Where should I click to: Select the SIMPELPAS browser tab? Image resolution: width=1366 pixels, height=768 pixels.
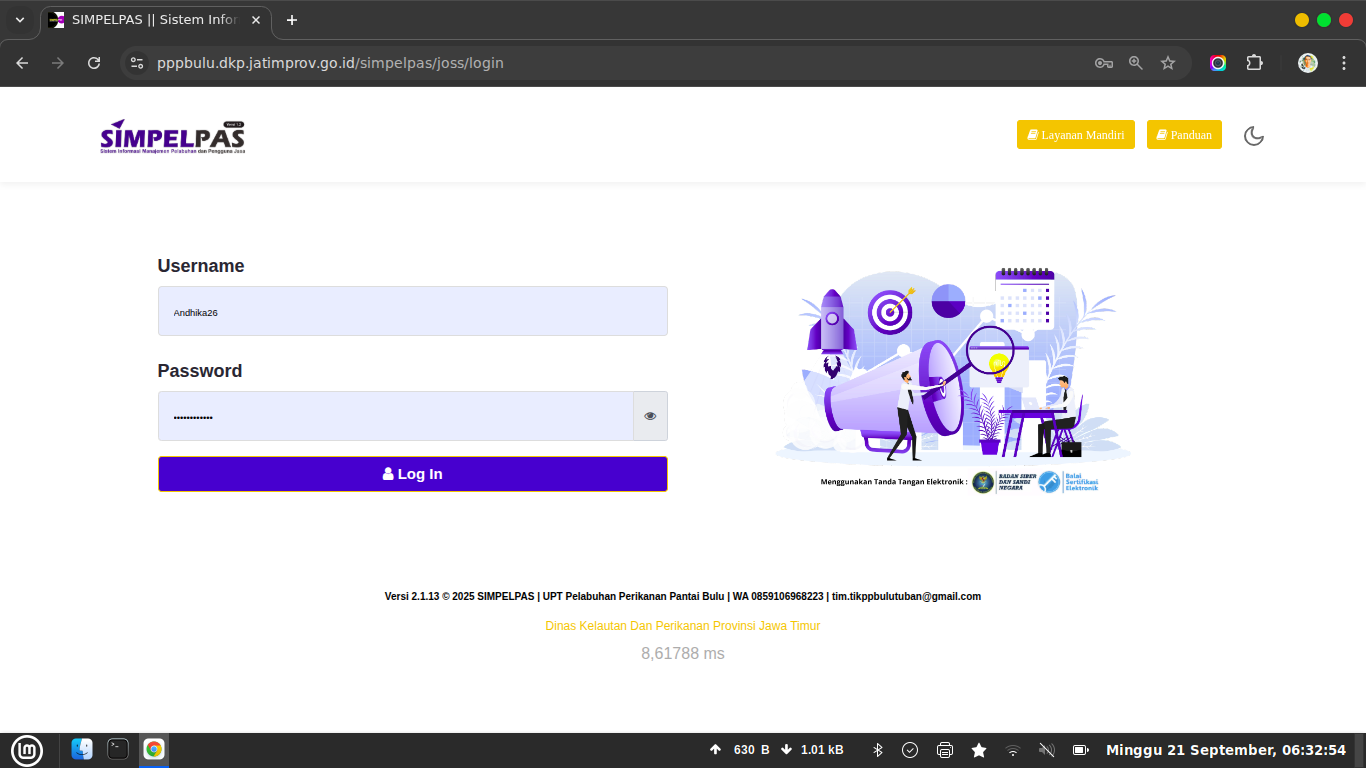point(150,20)
